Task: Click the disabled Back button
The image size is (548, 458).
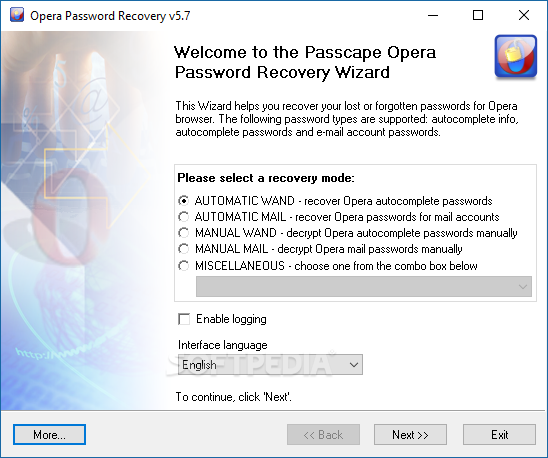Action: click(323, 435)
